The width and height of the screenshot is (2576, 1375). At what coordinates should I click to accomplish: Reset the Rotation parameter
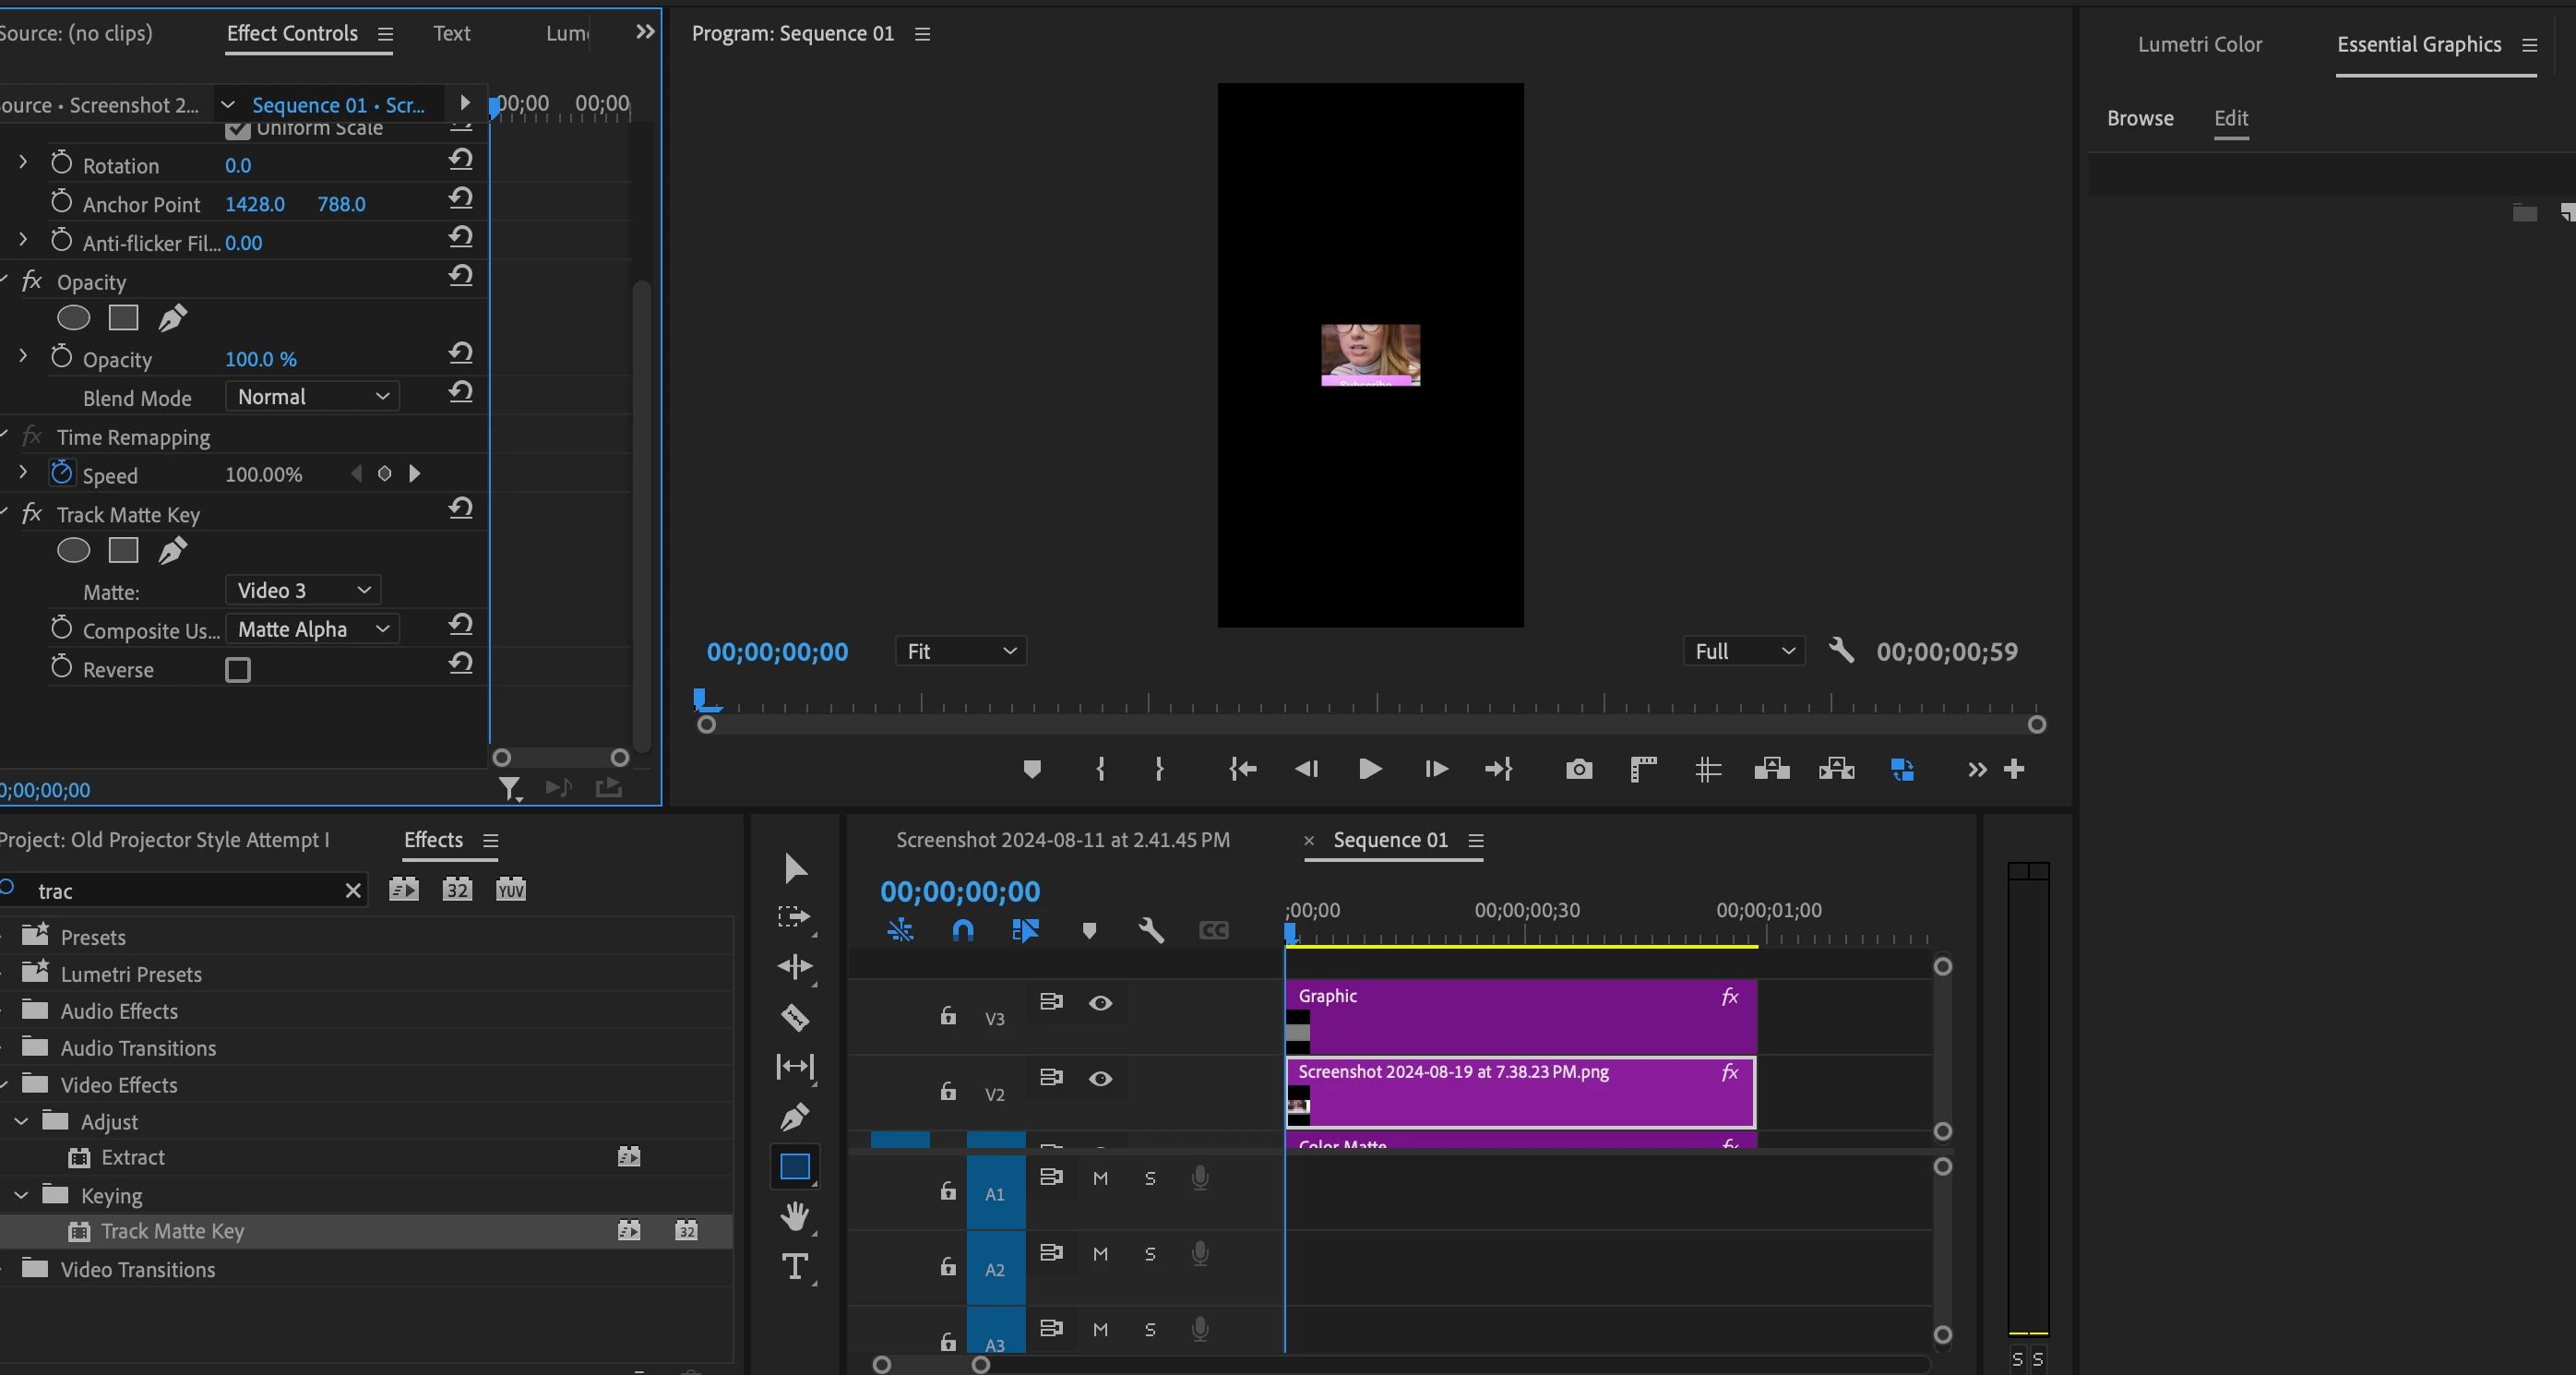click(460, 159)
